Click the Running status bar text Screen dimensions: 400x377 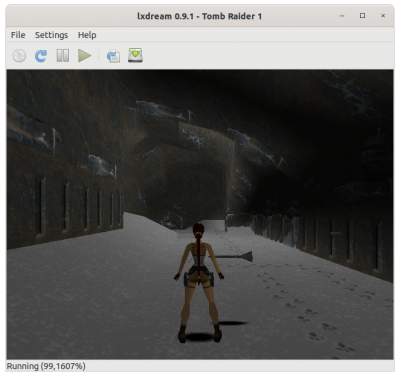pyautogui.click(x=46, y=366)
